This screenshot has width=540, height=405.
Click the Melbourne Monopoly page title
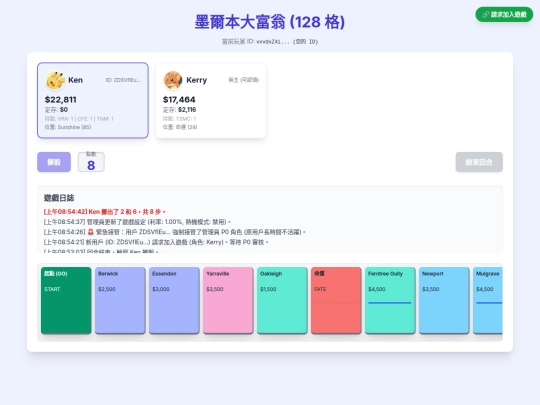(x=270, y=22)
